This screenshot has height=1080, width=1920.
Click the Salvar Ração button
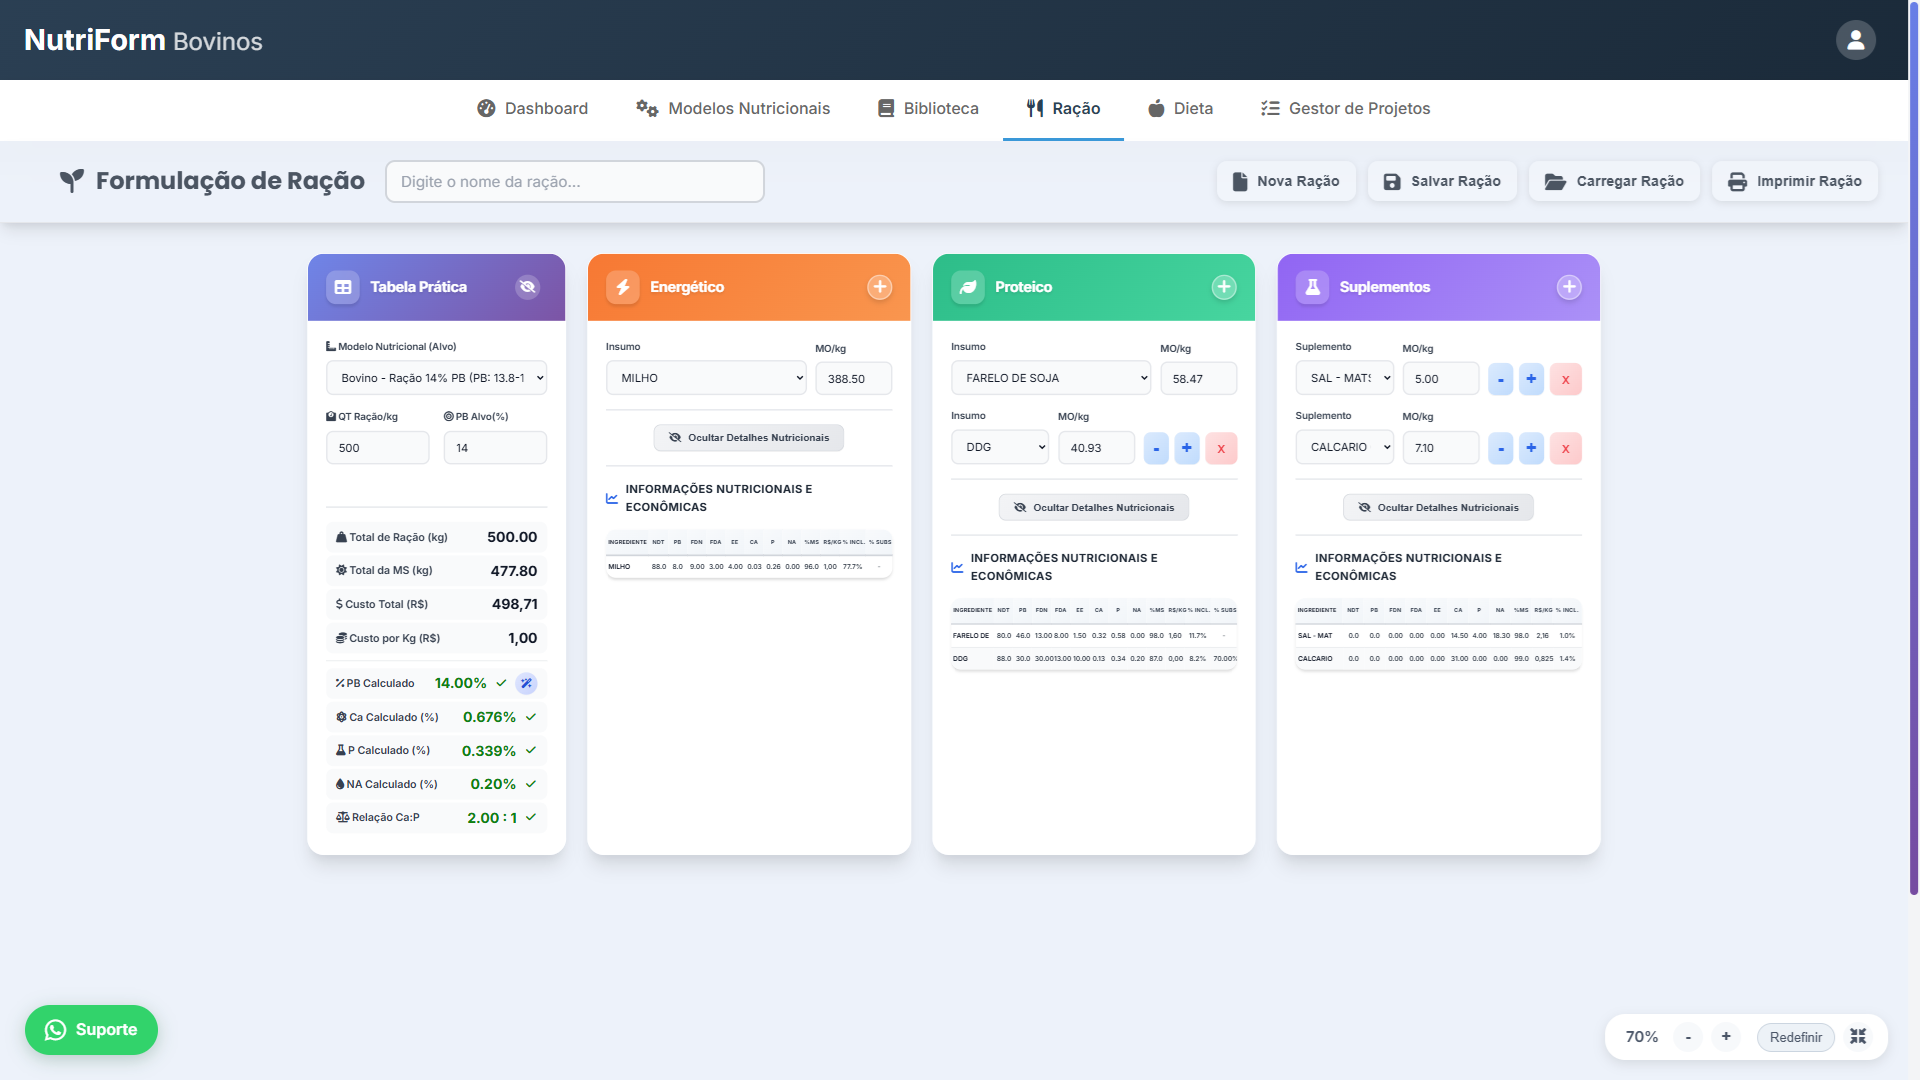1442,181
